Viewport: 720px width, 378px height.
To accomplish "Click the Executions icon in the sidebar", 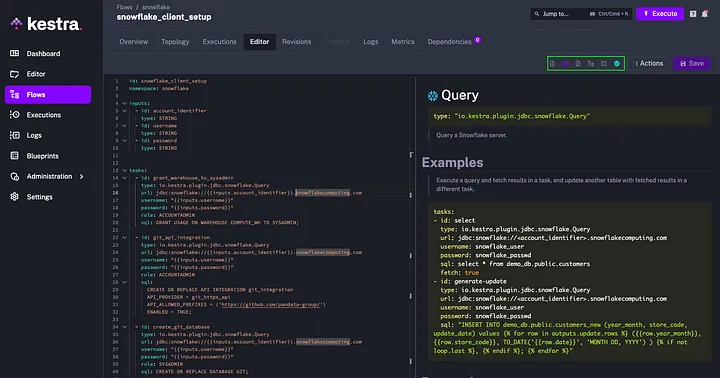I will [15, 115].
